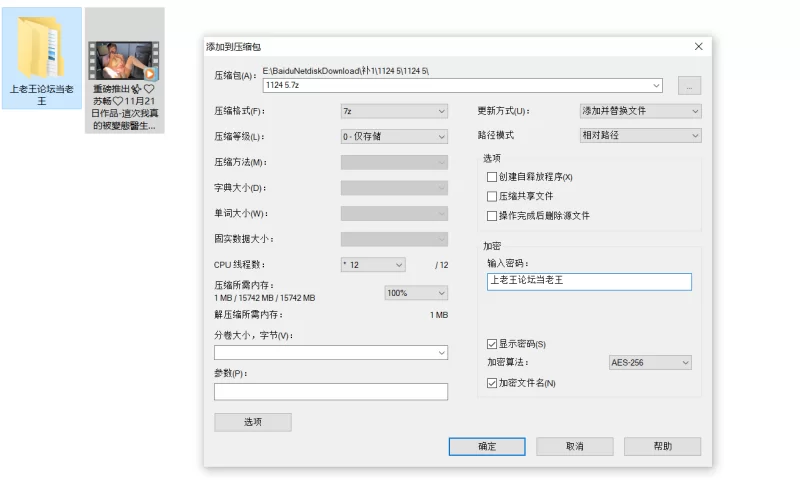The width and height of the screenshot is (800, 490).
Task: Open the 更新方式 dropdown showing 添加并替换文件
Action: (640, 111)
